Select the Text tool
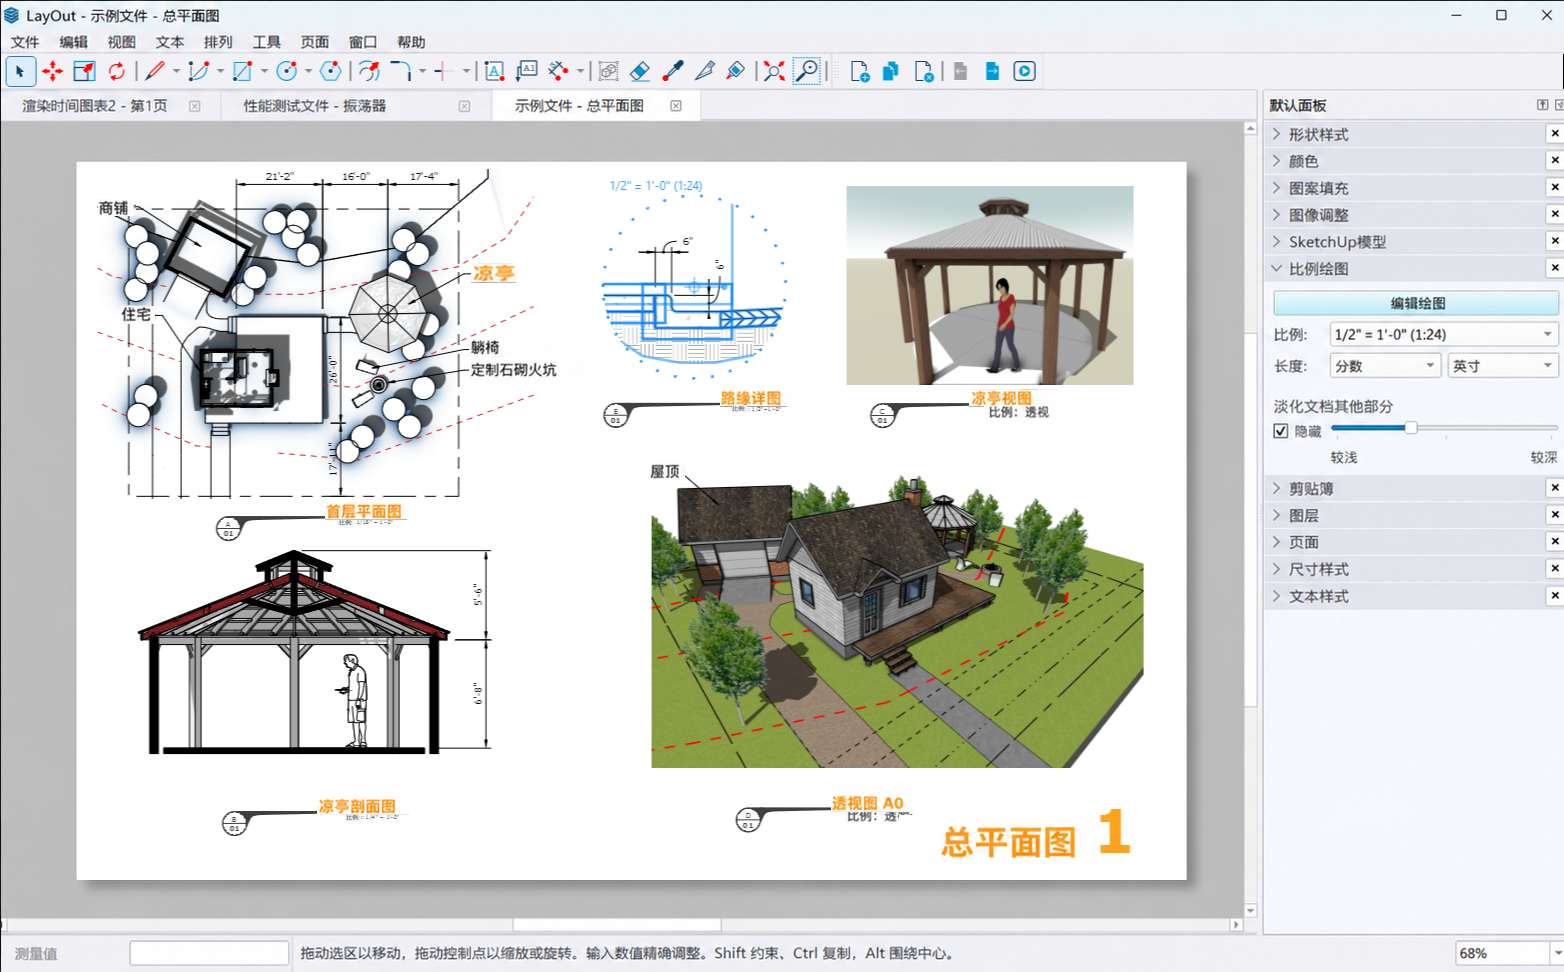The image size is (1564, 972). (x=494, y=71)
